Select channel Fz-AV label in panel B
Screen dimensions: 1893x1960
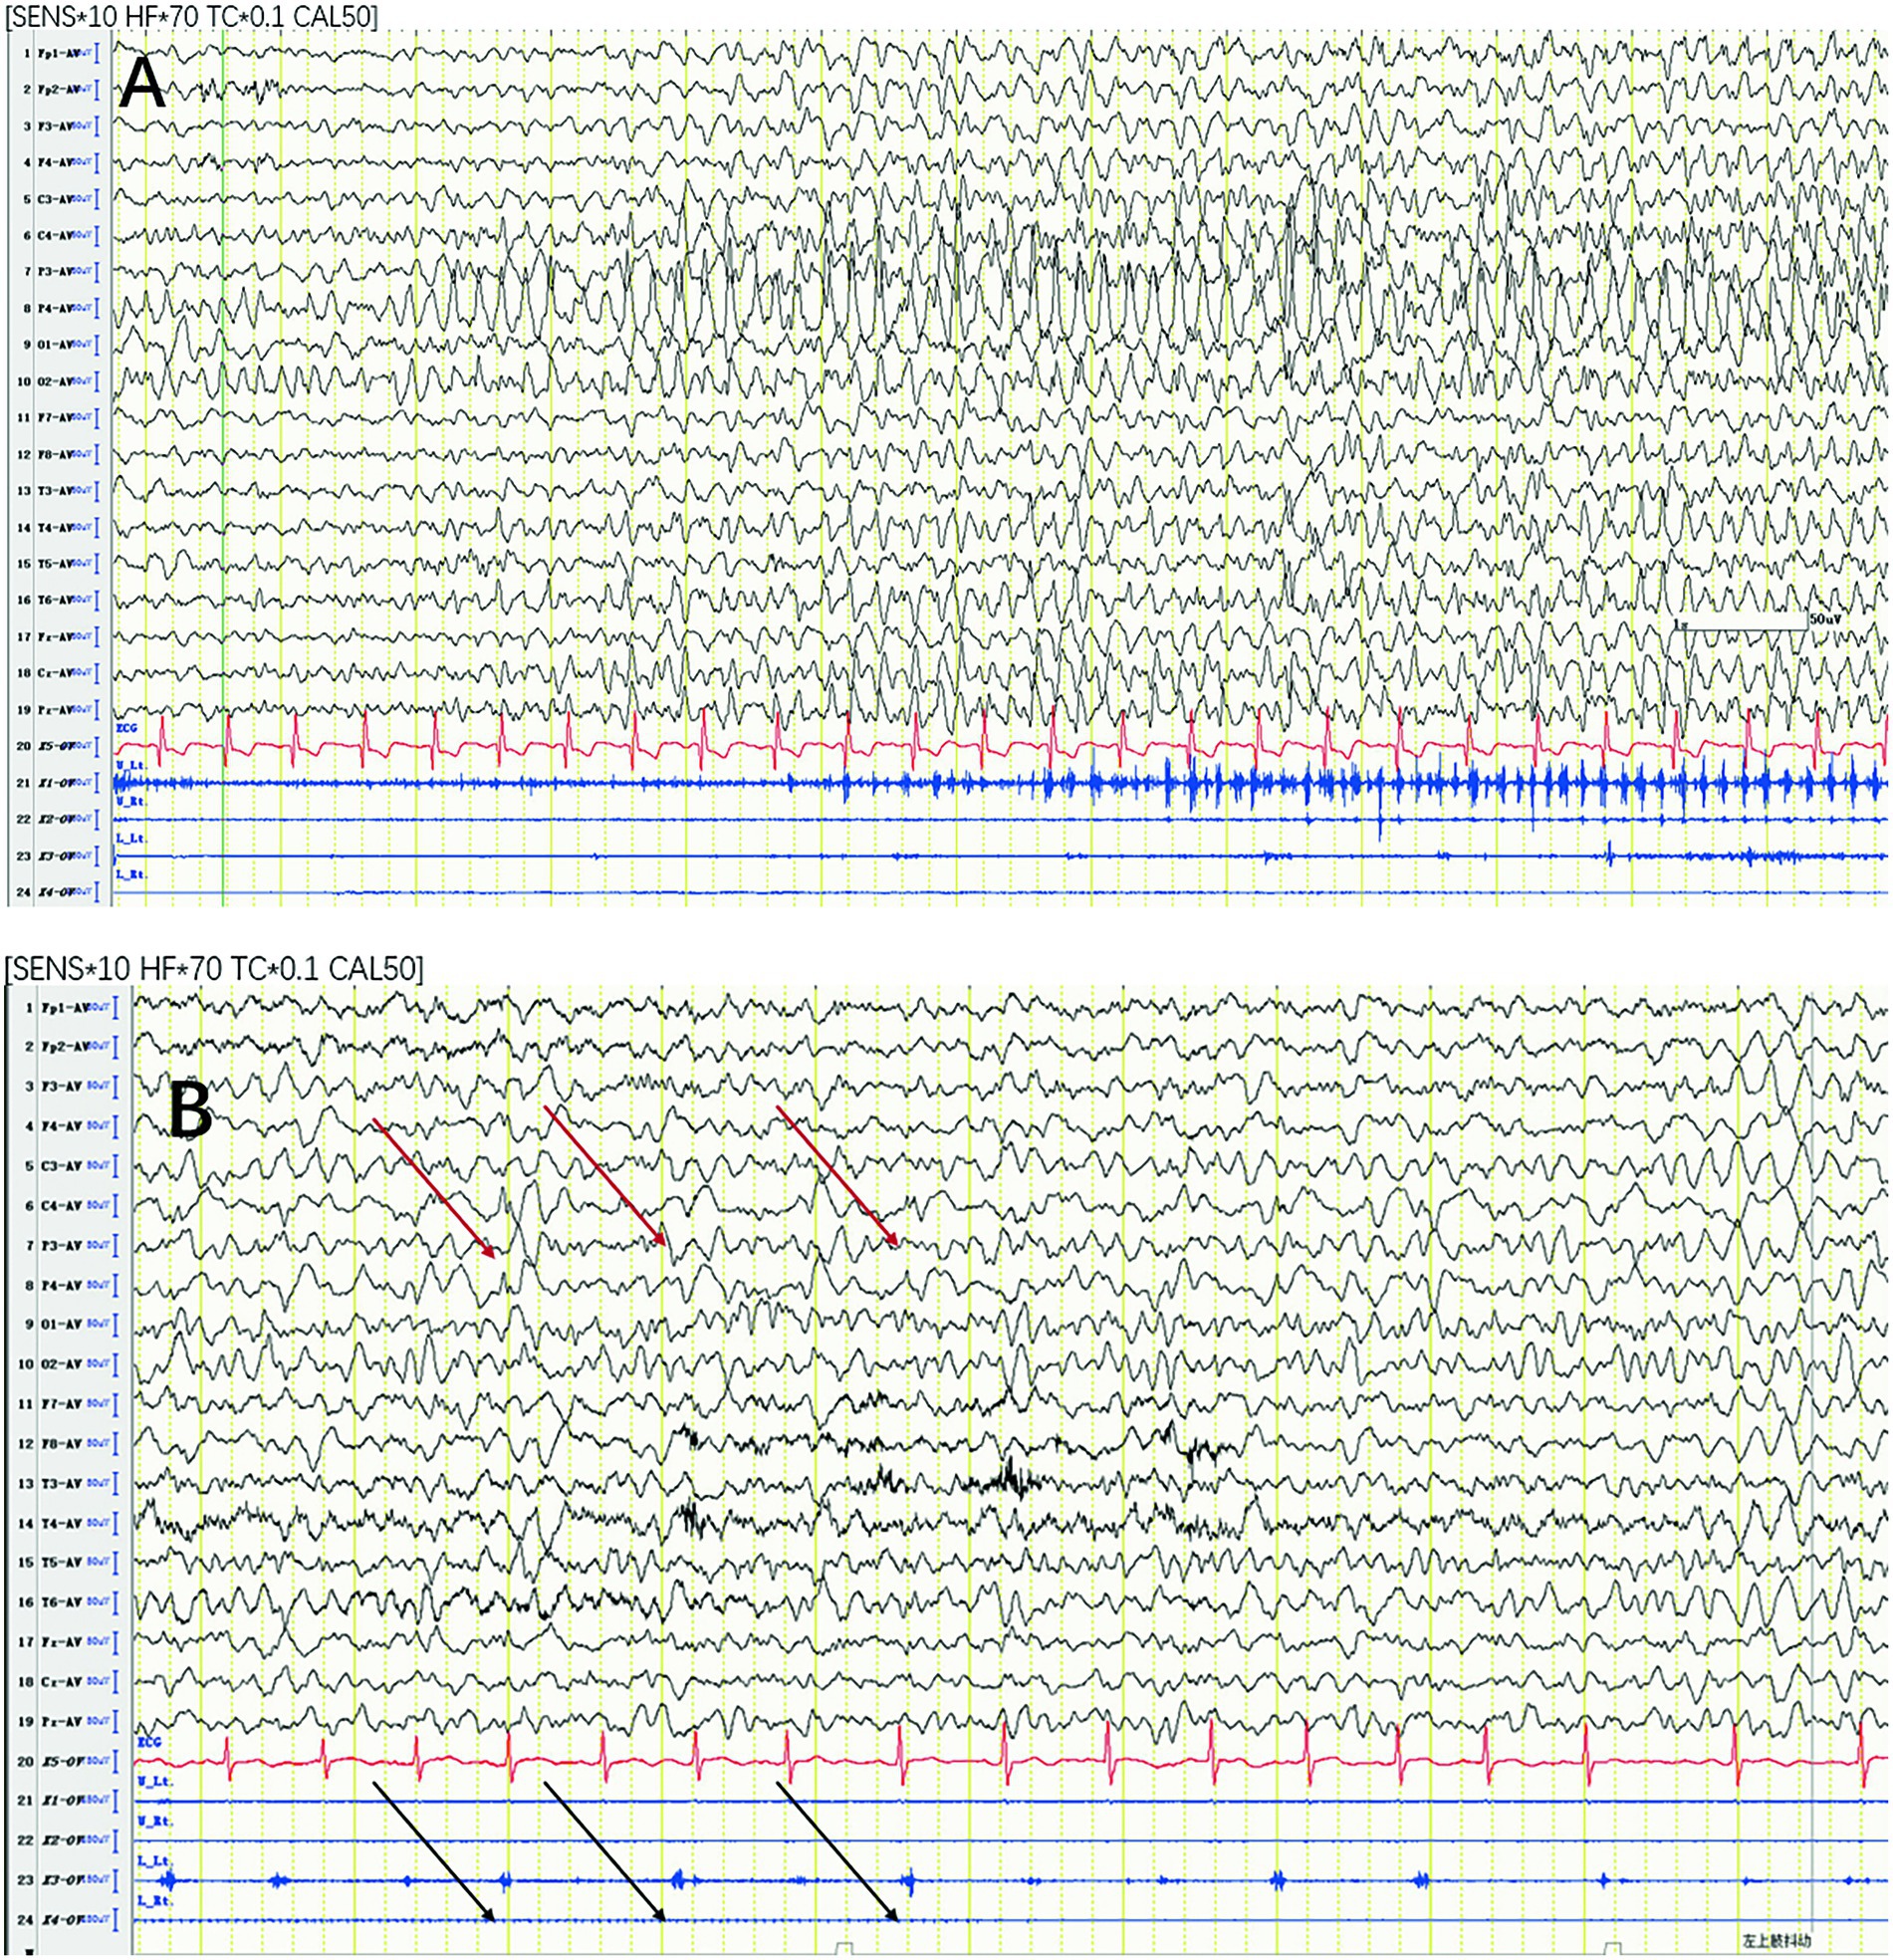(x=61, y=1642)
